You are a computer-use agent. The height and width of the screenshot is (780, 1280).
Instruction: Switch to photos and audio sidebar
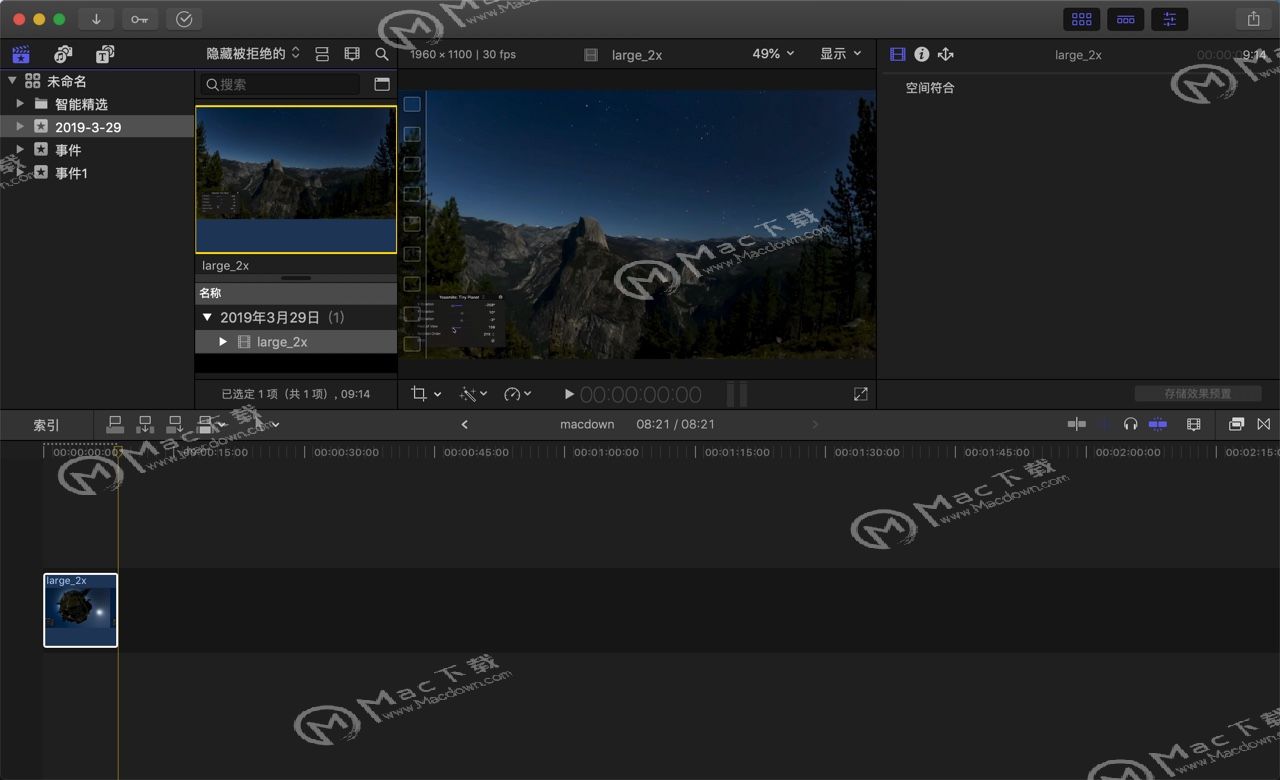click(63, 54)
